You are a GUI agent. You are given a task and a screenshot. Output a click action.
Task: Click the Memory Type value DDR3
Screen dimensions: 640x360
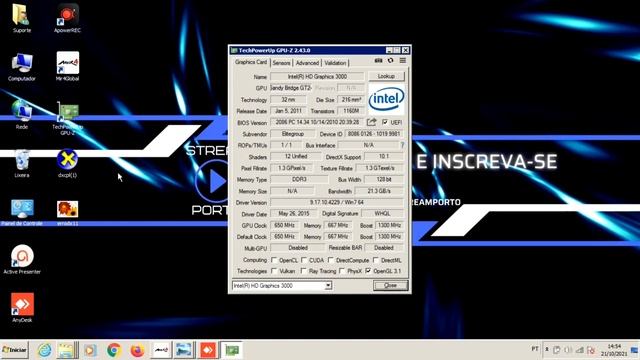pyautogui.click(x=299, y=180)
